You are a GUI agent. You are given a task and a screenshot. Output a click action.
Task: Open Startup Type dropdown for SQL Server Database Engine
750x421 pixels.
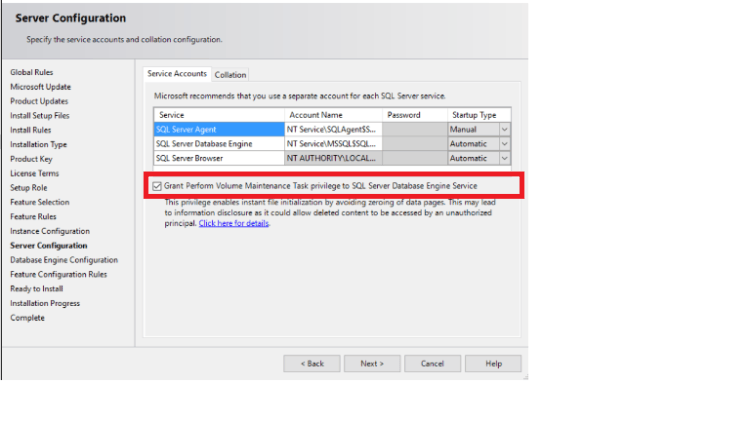(x=505, y=144)
